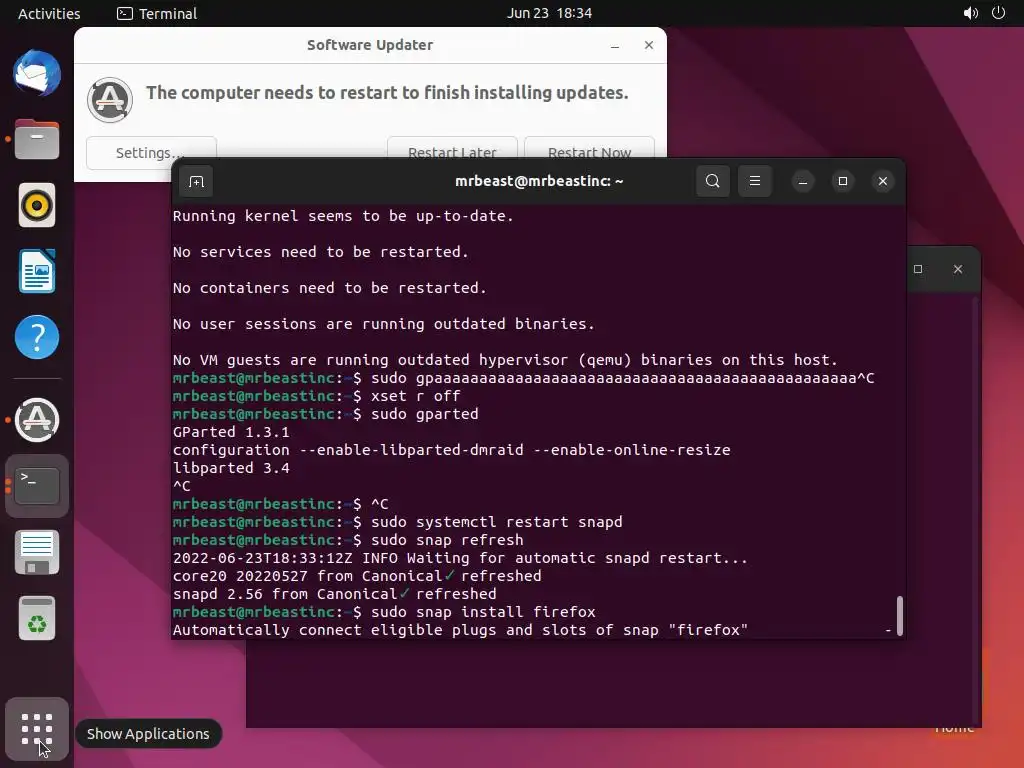This screenshot has width=1024, height=768.
Task: Click the Software Updater logo icon in dialog
Action: pos(110,100)
